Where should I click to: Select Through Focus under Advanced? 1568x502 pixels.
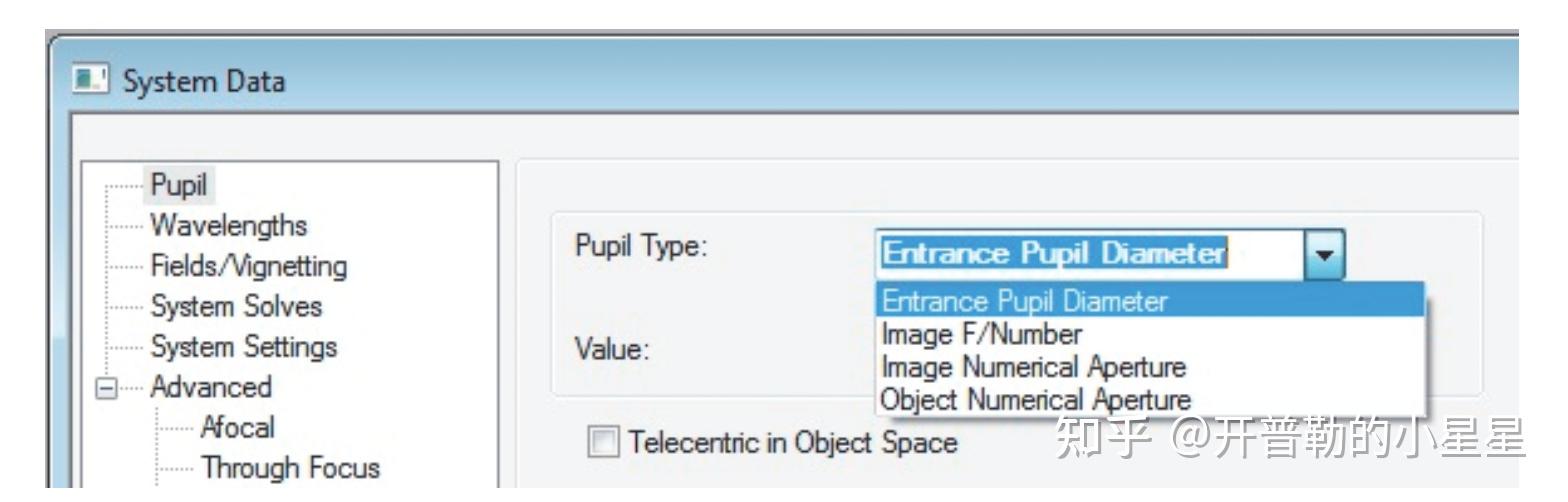tap(290, 467)
